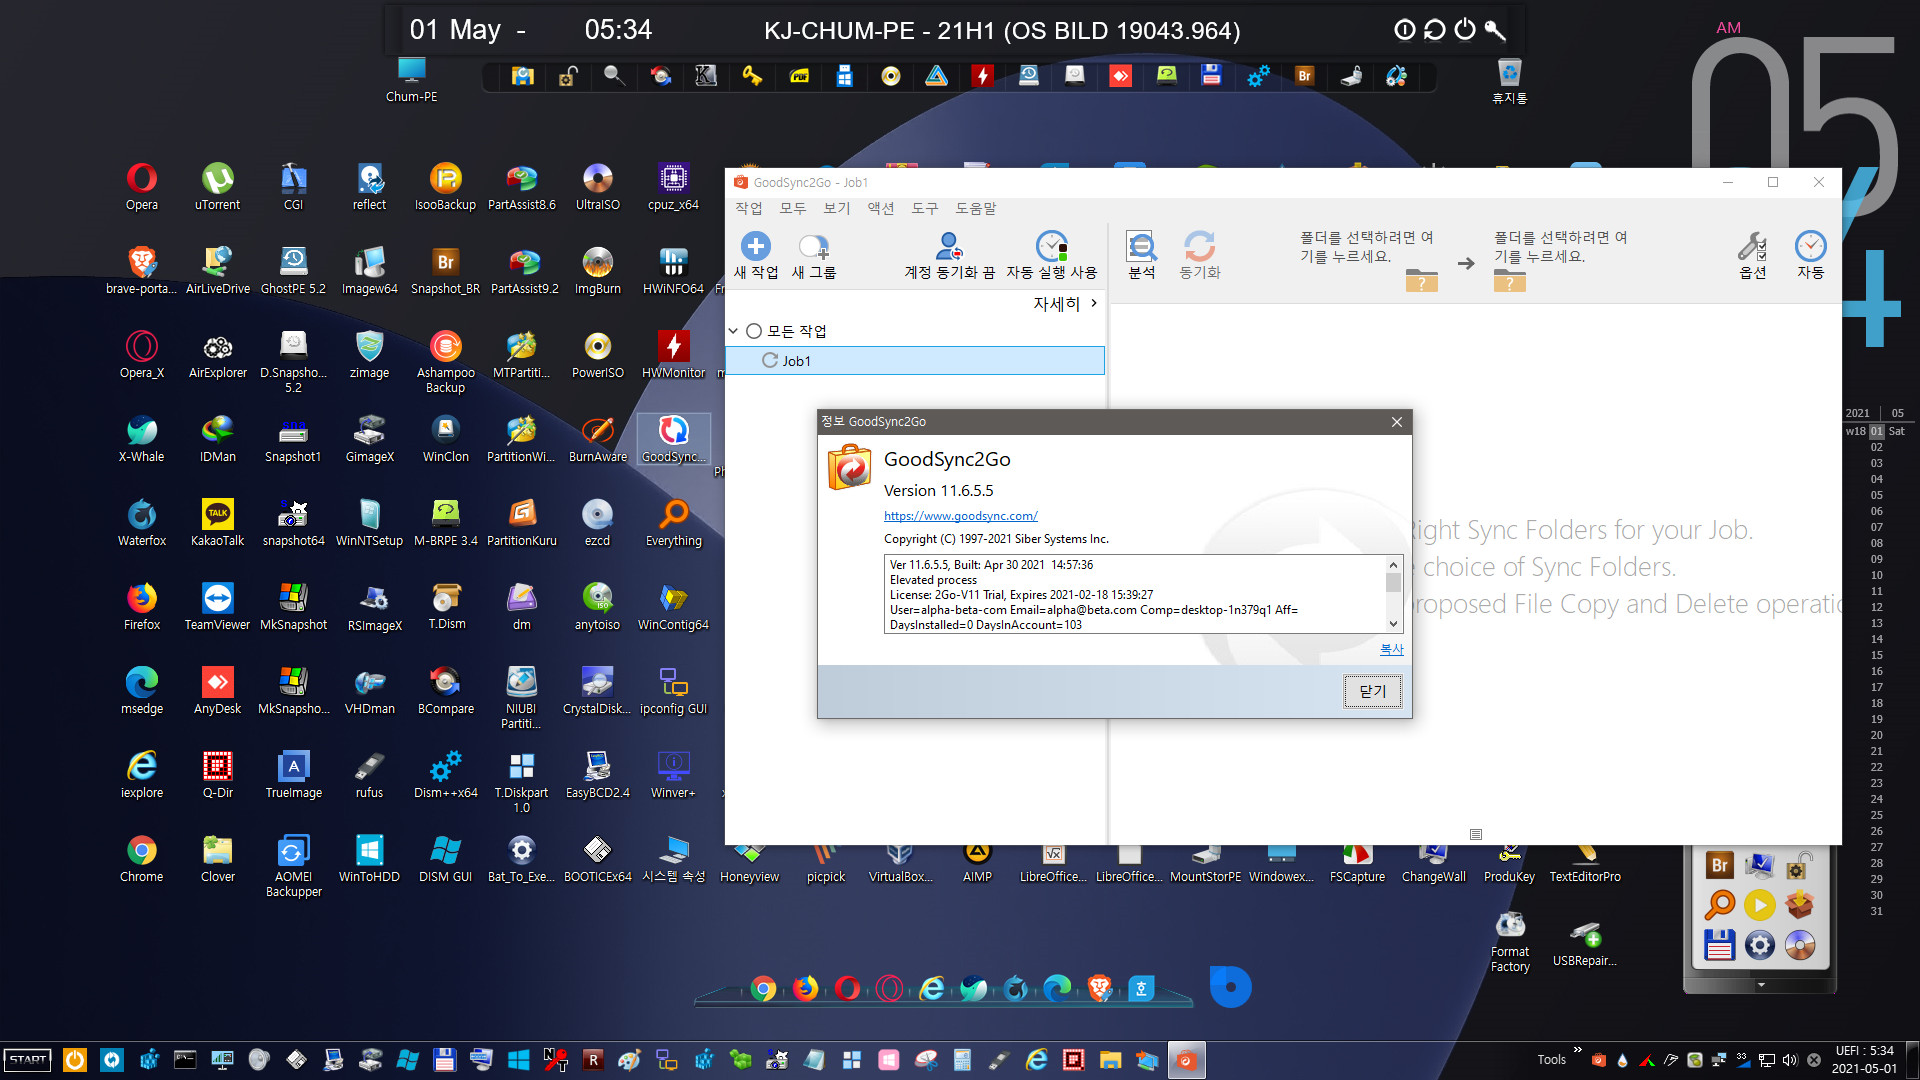Select the right sync folder icon
This screenshot has width=1920, height=1080.
[1510, 280]
